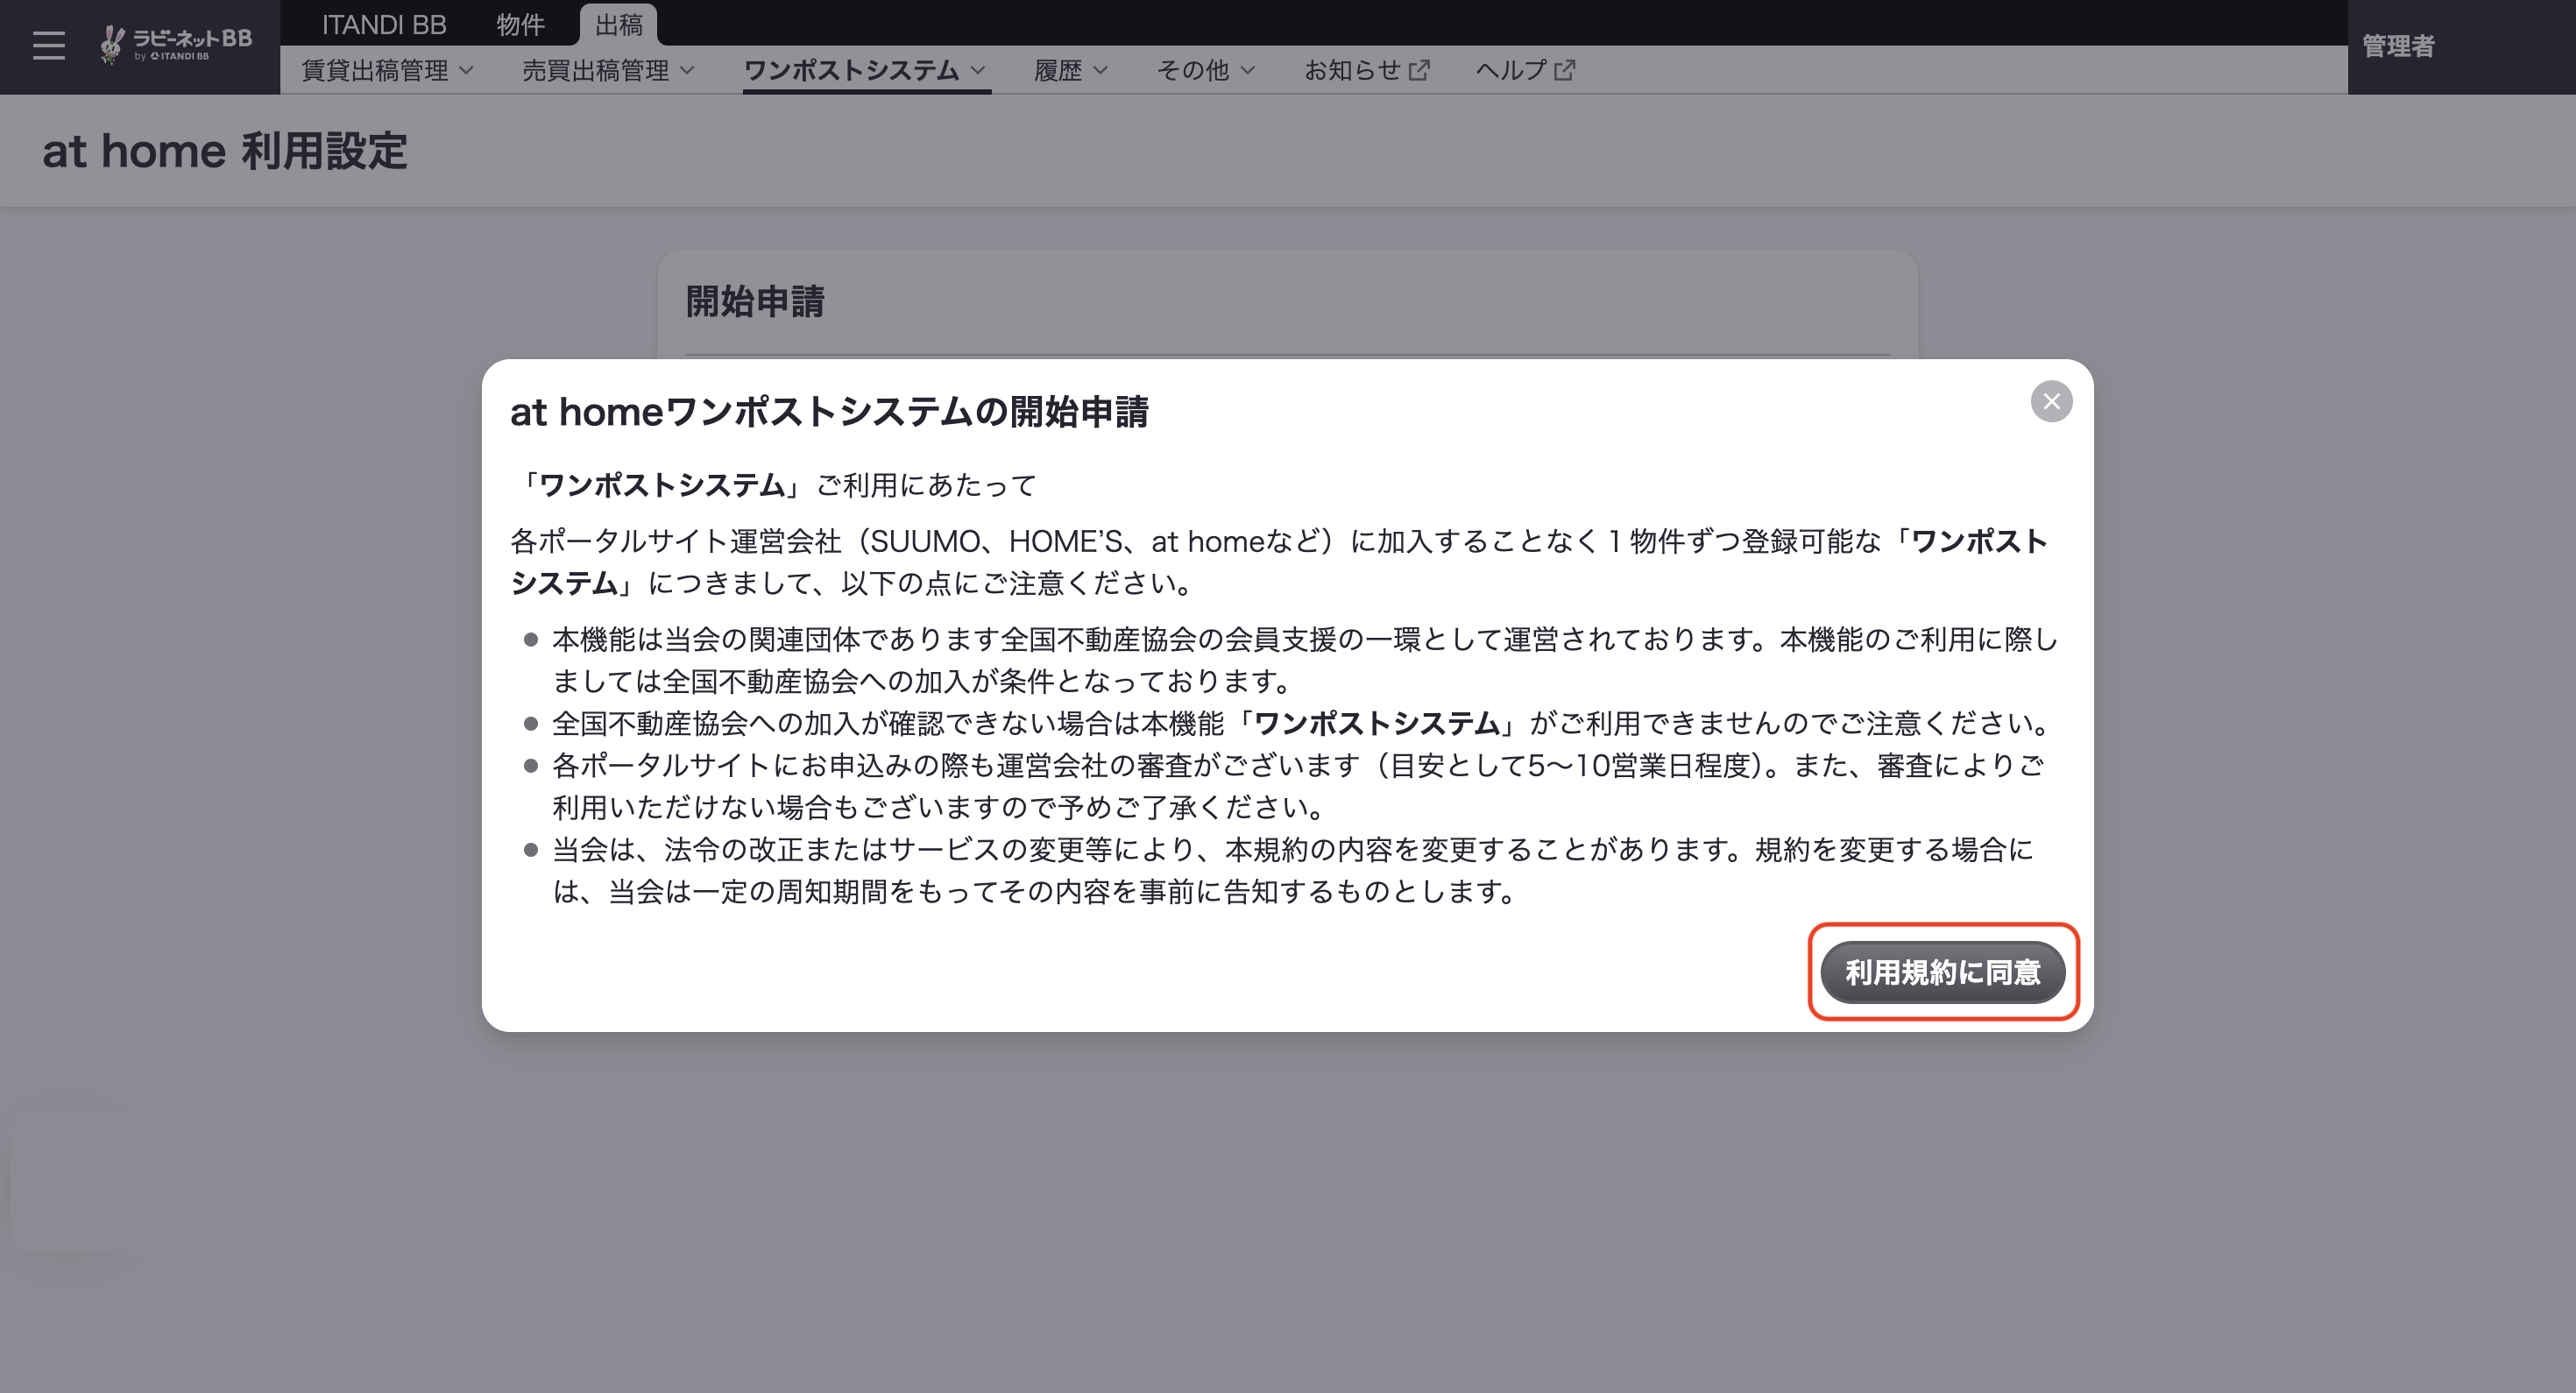Click bullet starting 当会は、法令の改正
The width and height of the screenshot is (2576, 1393).
point(1293,870)
